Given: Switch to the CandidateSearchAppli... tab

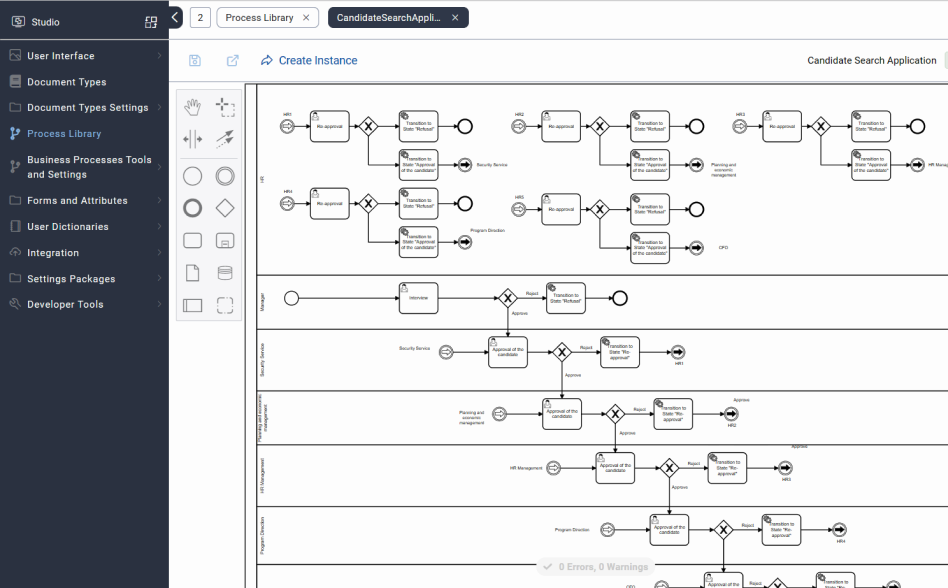Looking at the screenshot, I should pos(389,18).
